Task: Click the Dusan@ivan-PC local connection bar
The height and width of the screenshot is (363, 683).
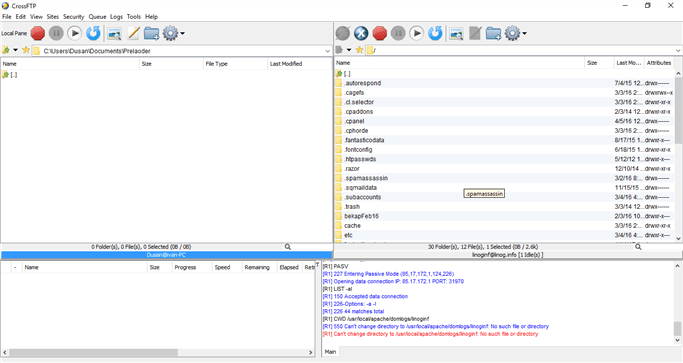Action: [x=166, y=255]
